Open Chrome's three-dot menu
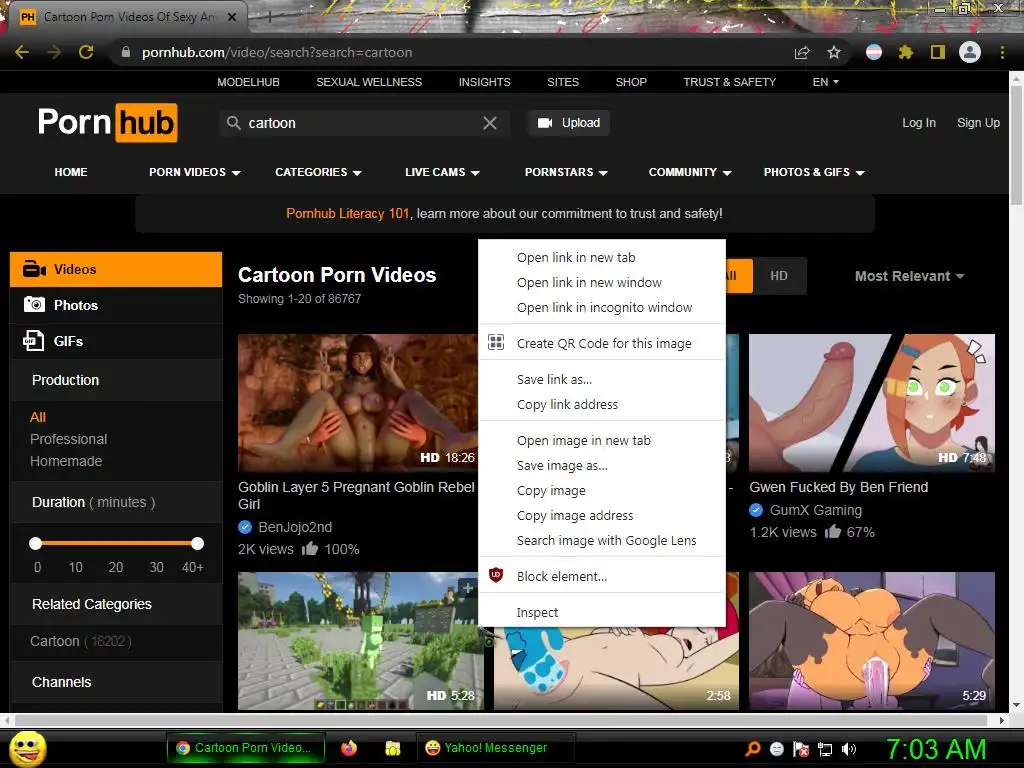The image size is (1024, 768). (x=1002, y=52)
